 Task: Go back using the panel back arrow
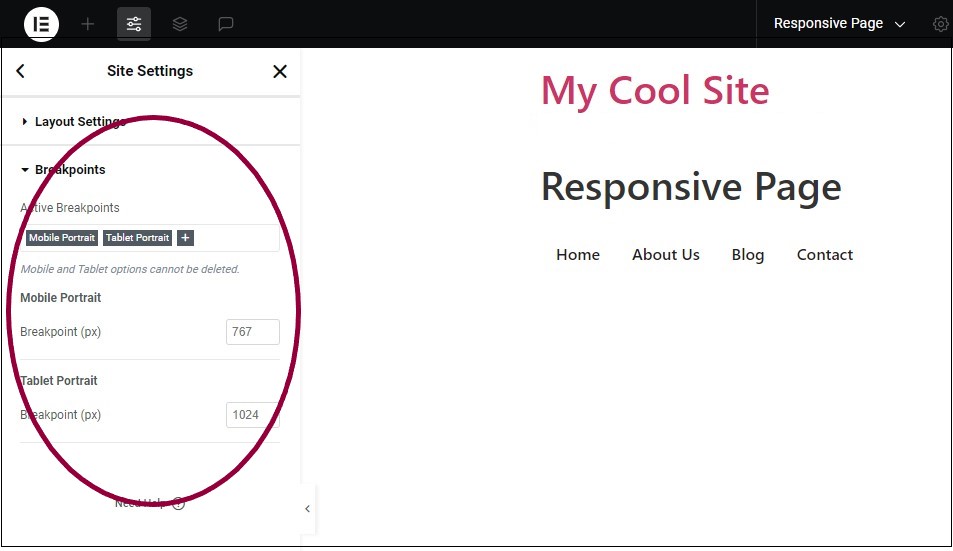(x=21, y=71)
